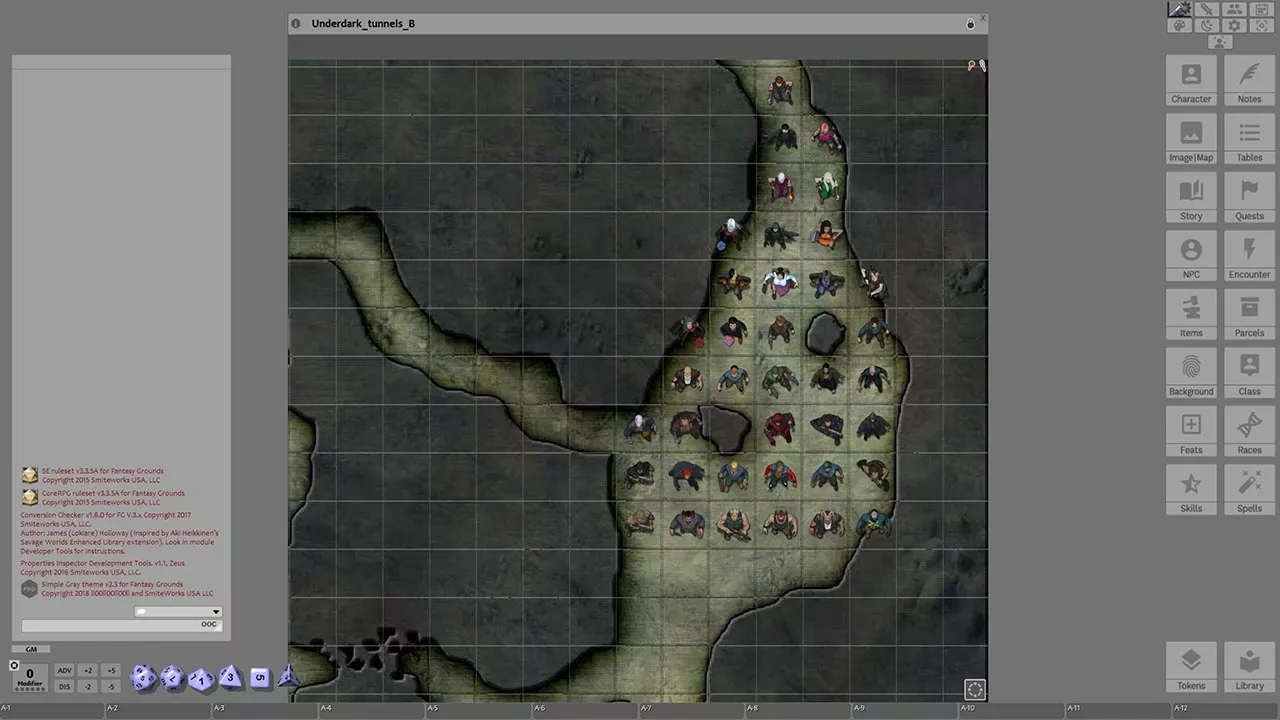
Task: Click the focus-frame icon beside the gear
Action: pyautogui.click(x=1262, y=26)
